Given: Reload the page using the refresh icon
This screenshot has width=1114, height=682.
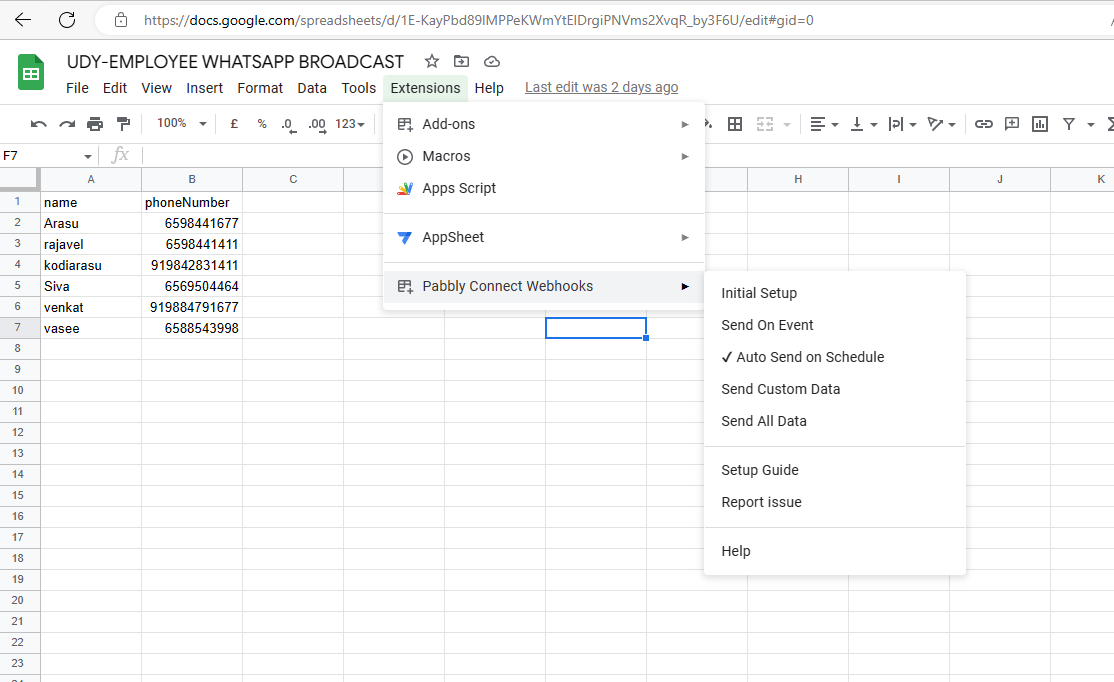Looking at the screenshot, I should (x=67, y=20).
